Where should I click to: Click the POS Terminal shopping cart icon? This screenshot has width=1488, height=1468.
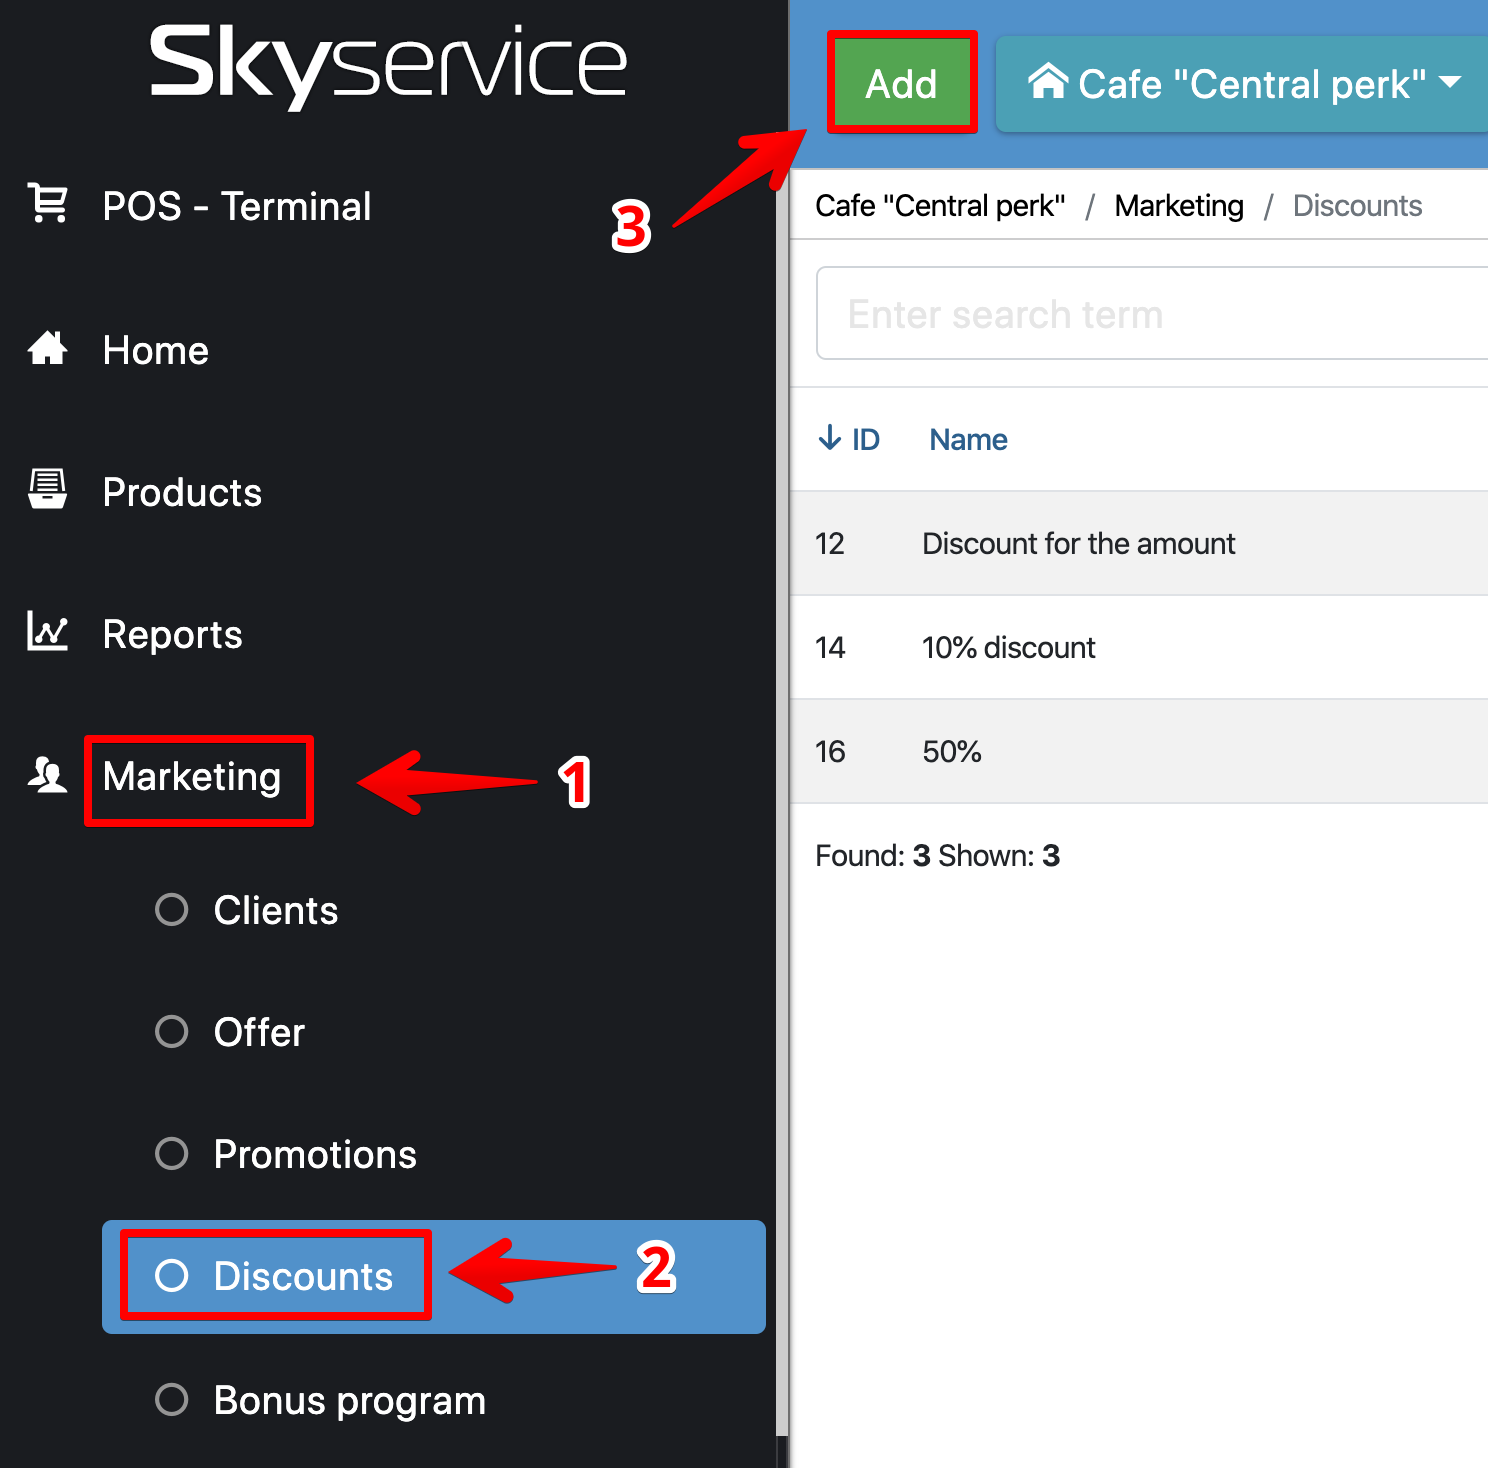click(x=47, y=203)
